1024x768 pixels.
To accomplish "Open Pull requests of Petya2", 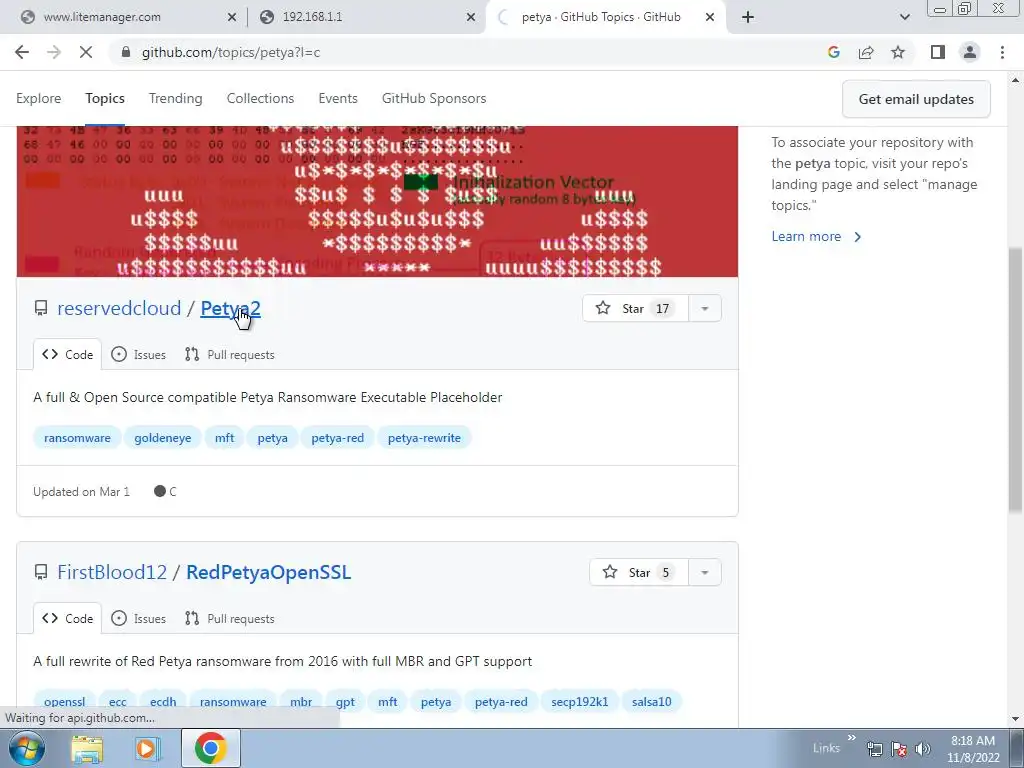I will point(230,355).
